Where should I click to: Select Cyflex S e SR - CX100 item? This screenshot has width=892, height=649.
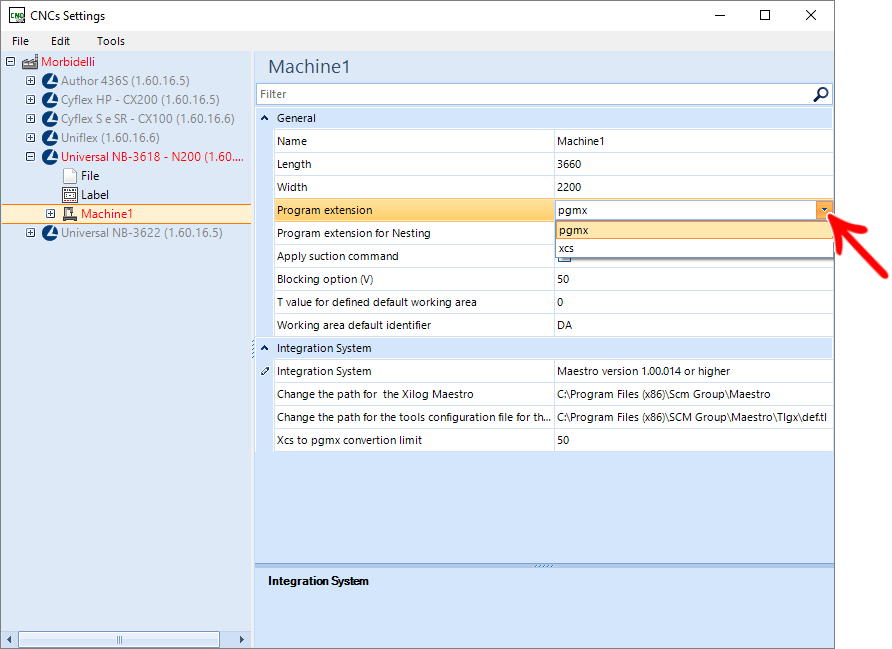click(148, 119)
